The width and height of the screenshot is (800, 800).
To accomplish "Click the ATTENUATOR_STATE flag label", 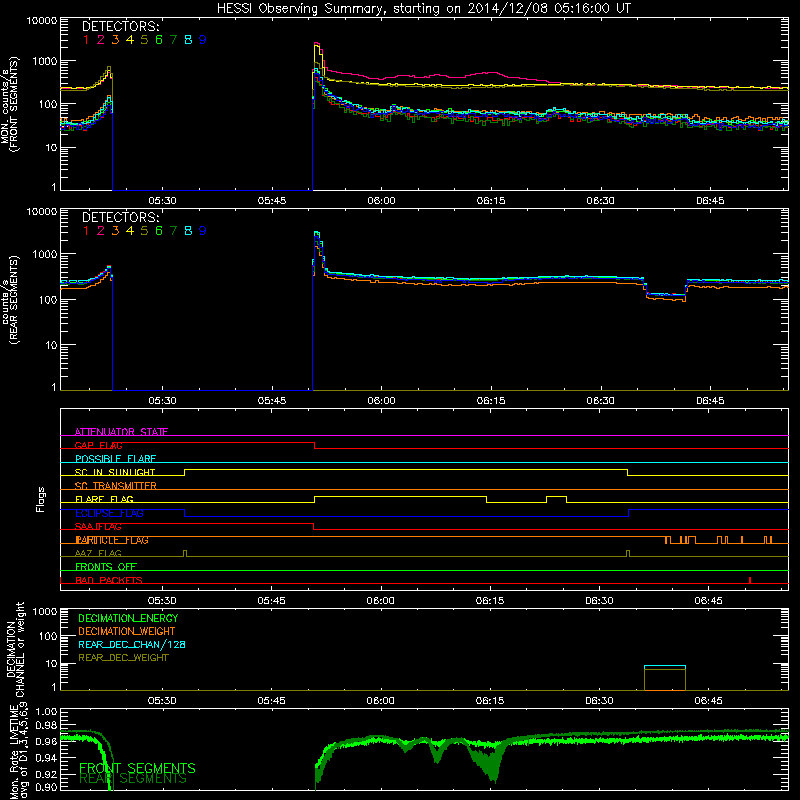I will (x=121, y=432).
